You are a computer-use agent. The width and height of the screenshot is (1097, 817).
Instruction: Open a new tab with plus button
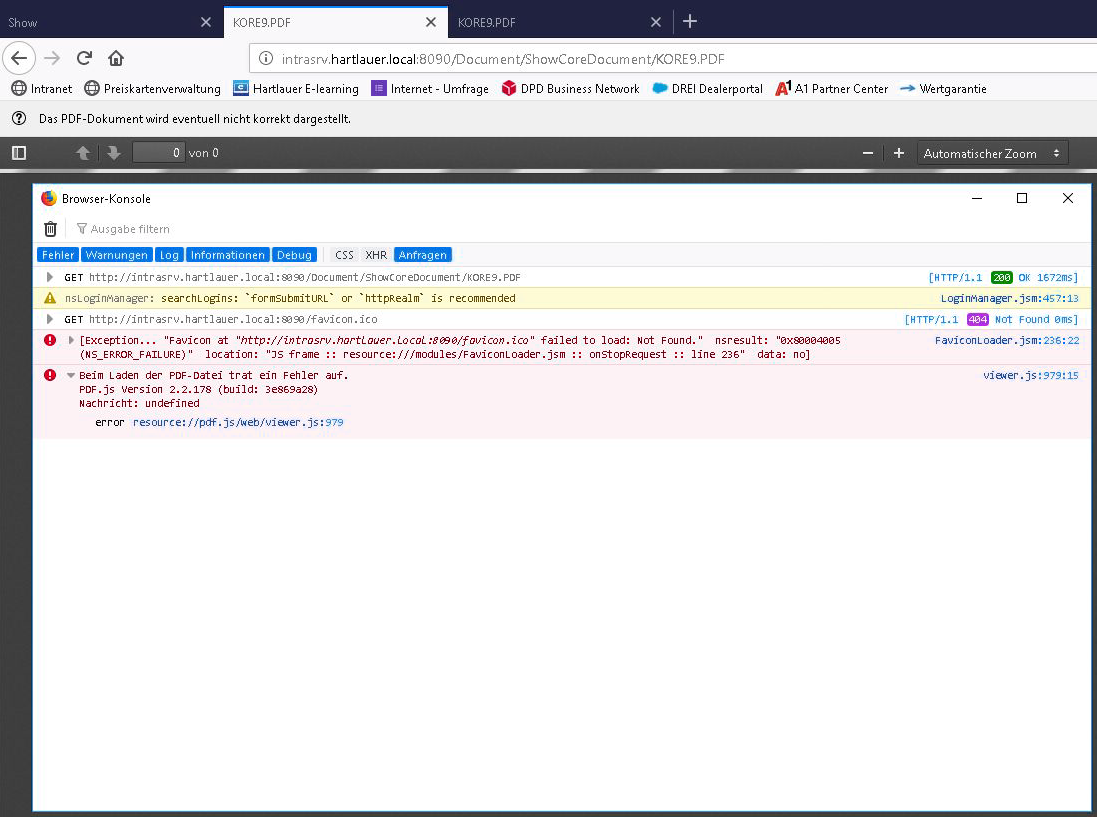pyautogui.click(x=690, y=22)
